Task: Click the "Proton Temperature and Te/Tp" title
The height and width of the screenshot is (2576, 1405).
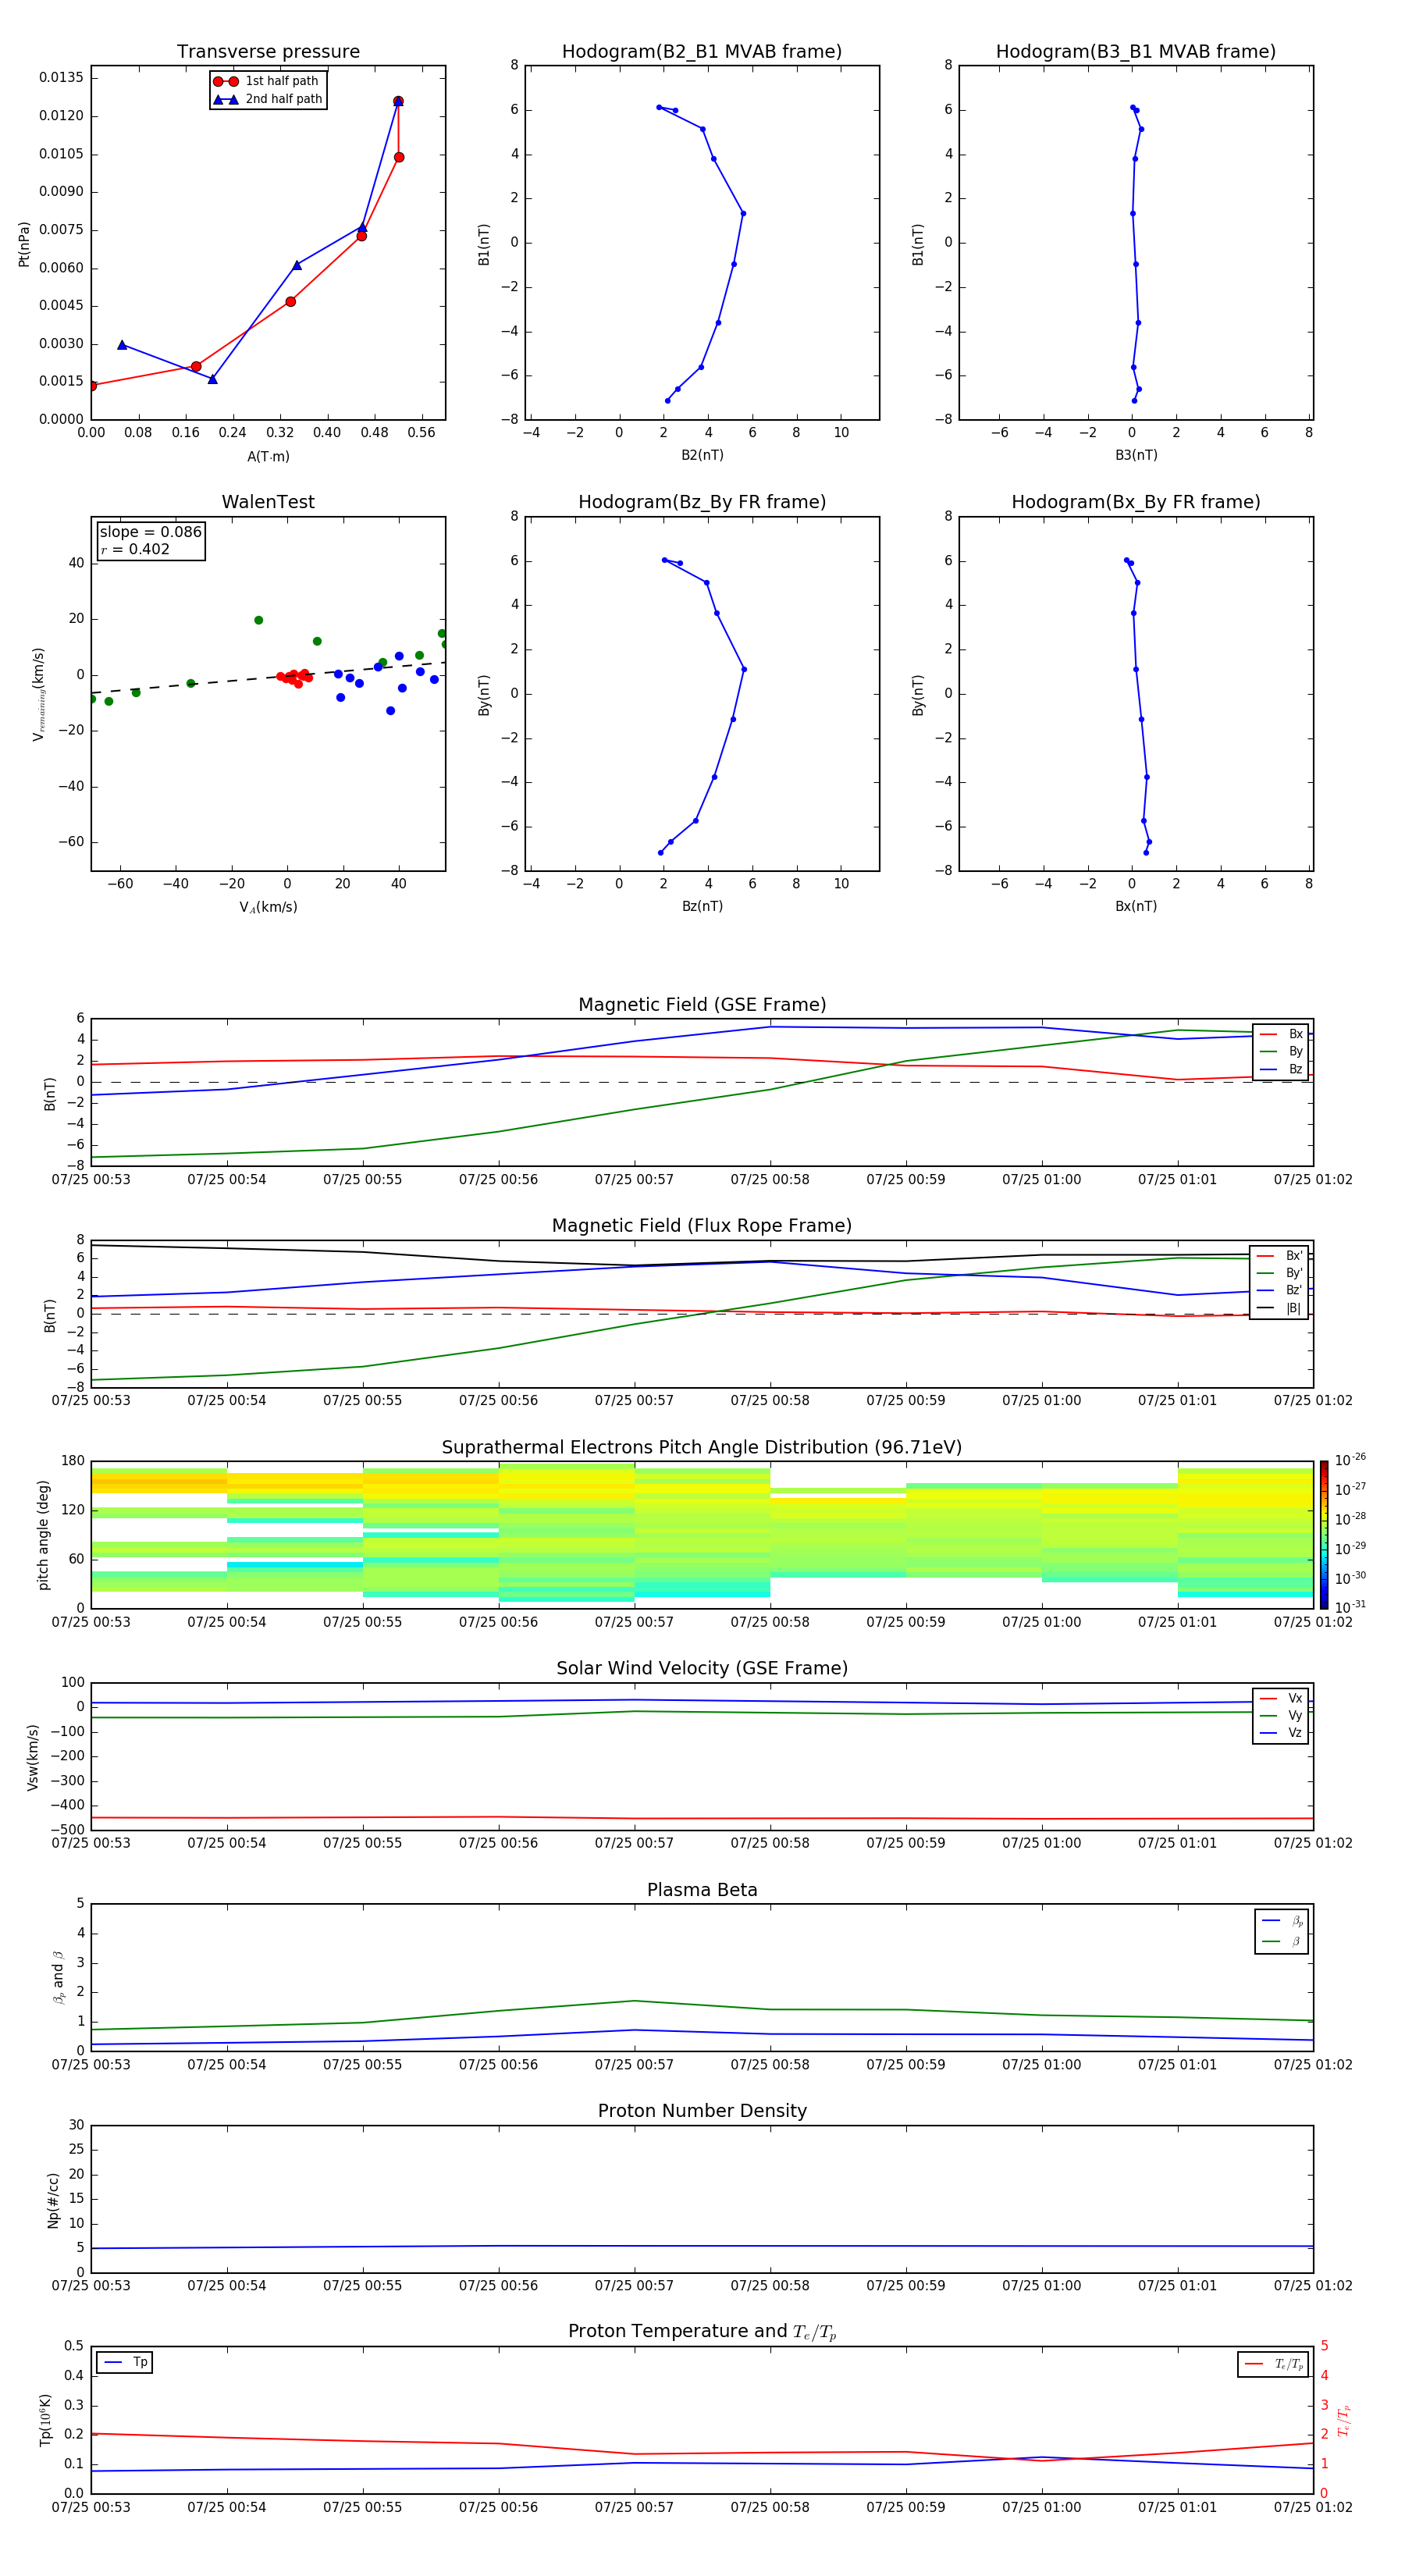Action: 702,2332
